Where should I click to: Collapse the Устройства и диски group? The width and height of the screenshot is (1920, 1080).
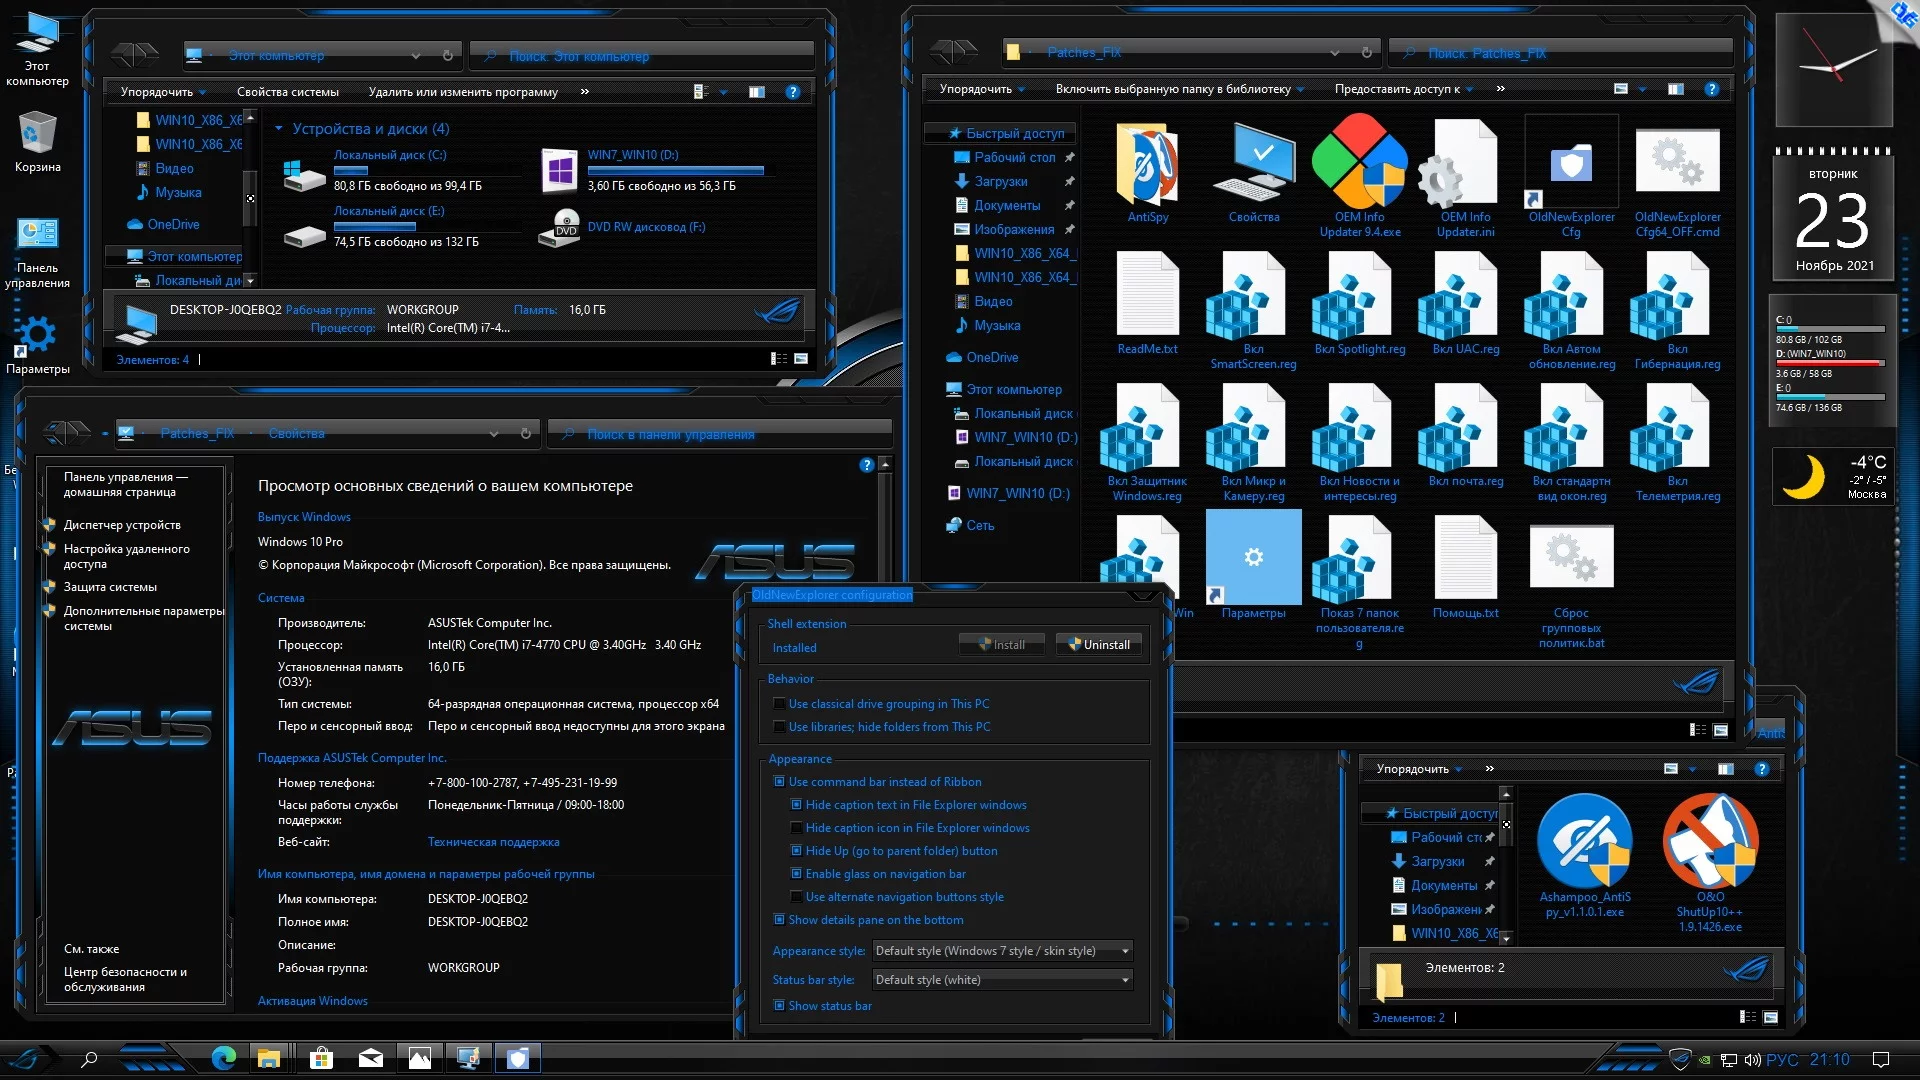[x=279, y=129]
